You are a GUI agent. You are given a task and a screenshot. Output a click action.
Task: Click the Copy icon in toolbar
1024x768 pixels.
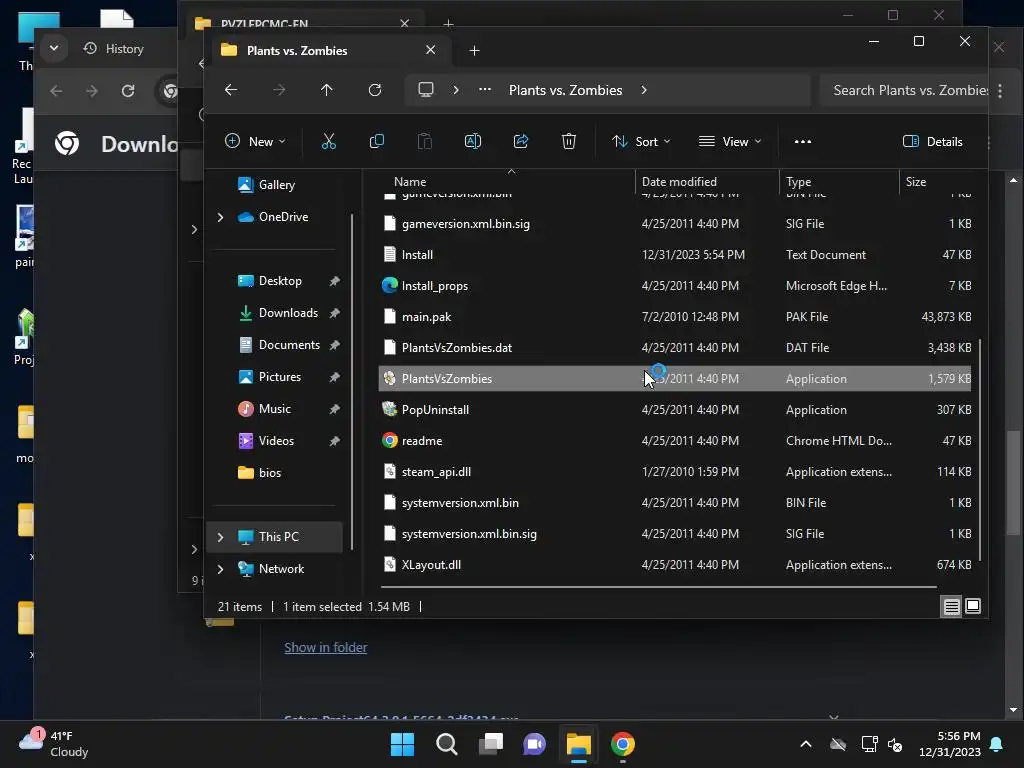[377, 141]
